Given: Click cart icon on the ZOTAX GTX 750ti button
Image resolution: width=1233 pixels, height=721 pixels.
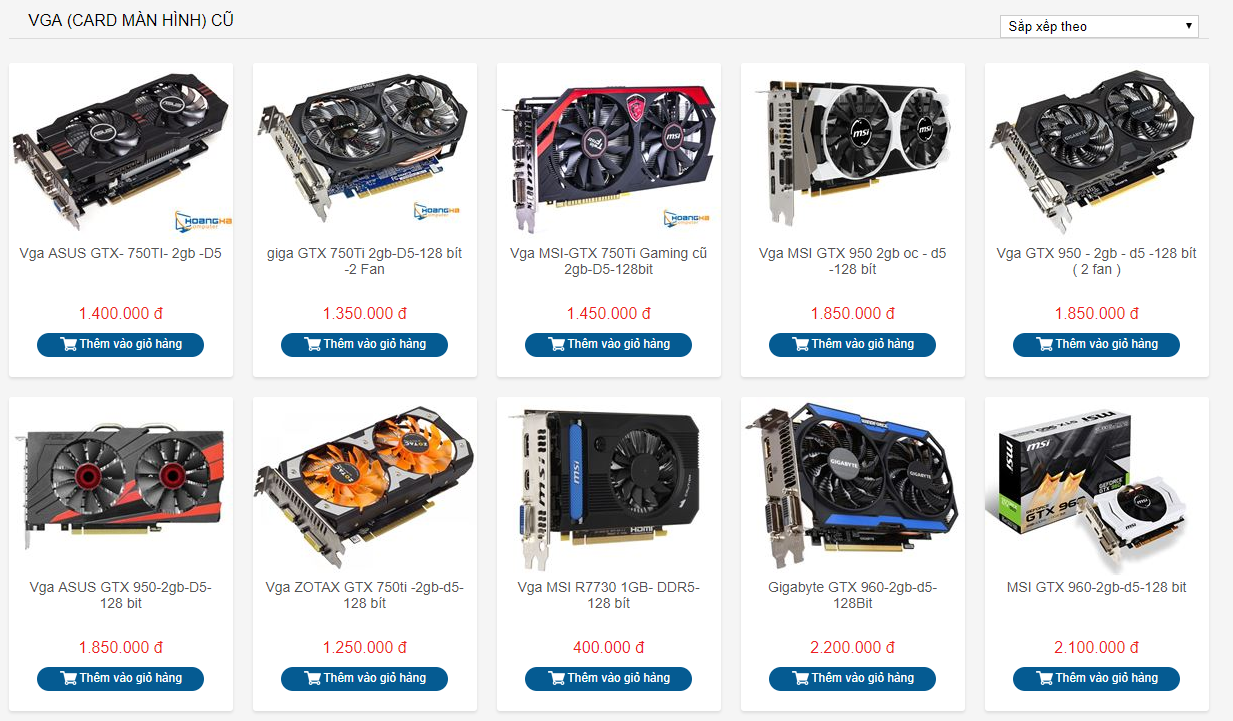Looking at the screenshot, I should click(313, 678).
